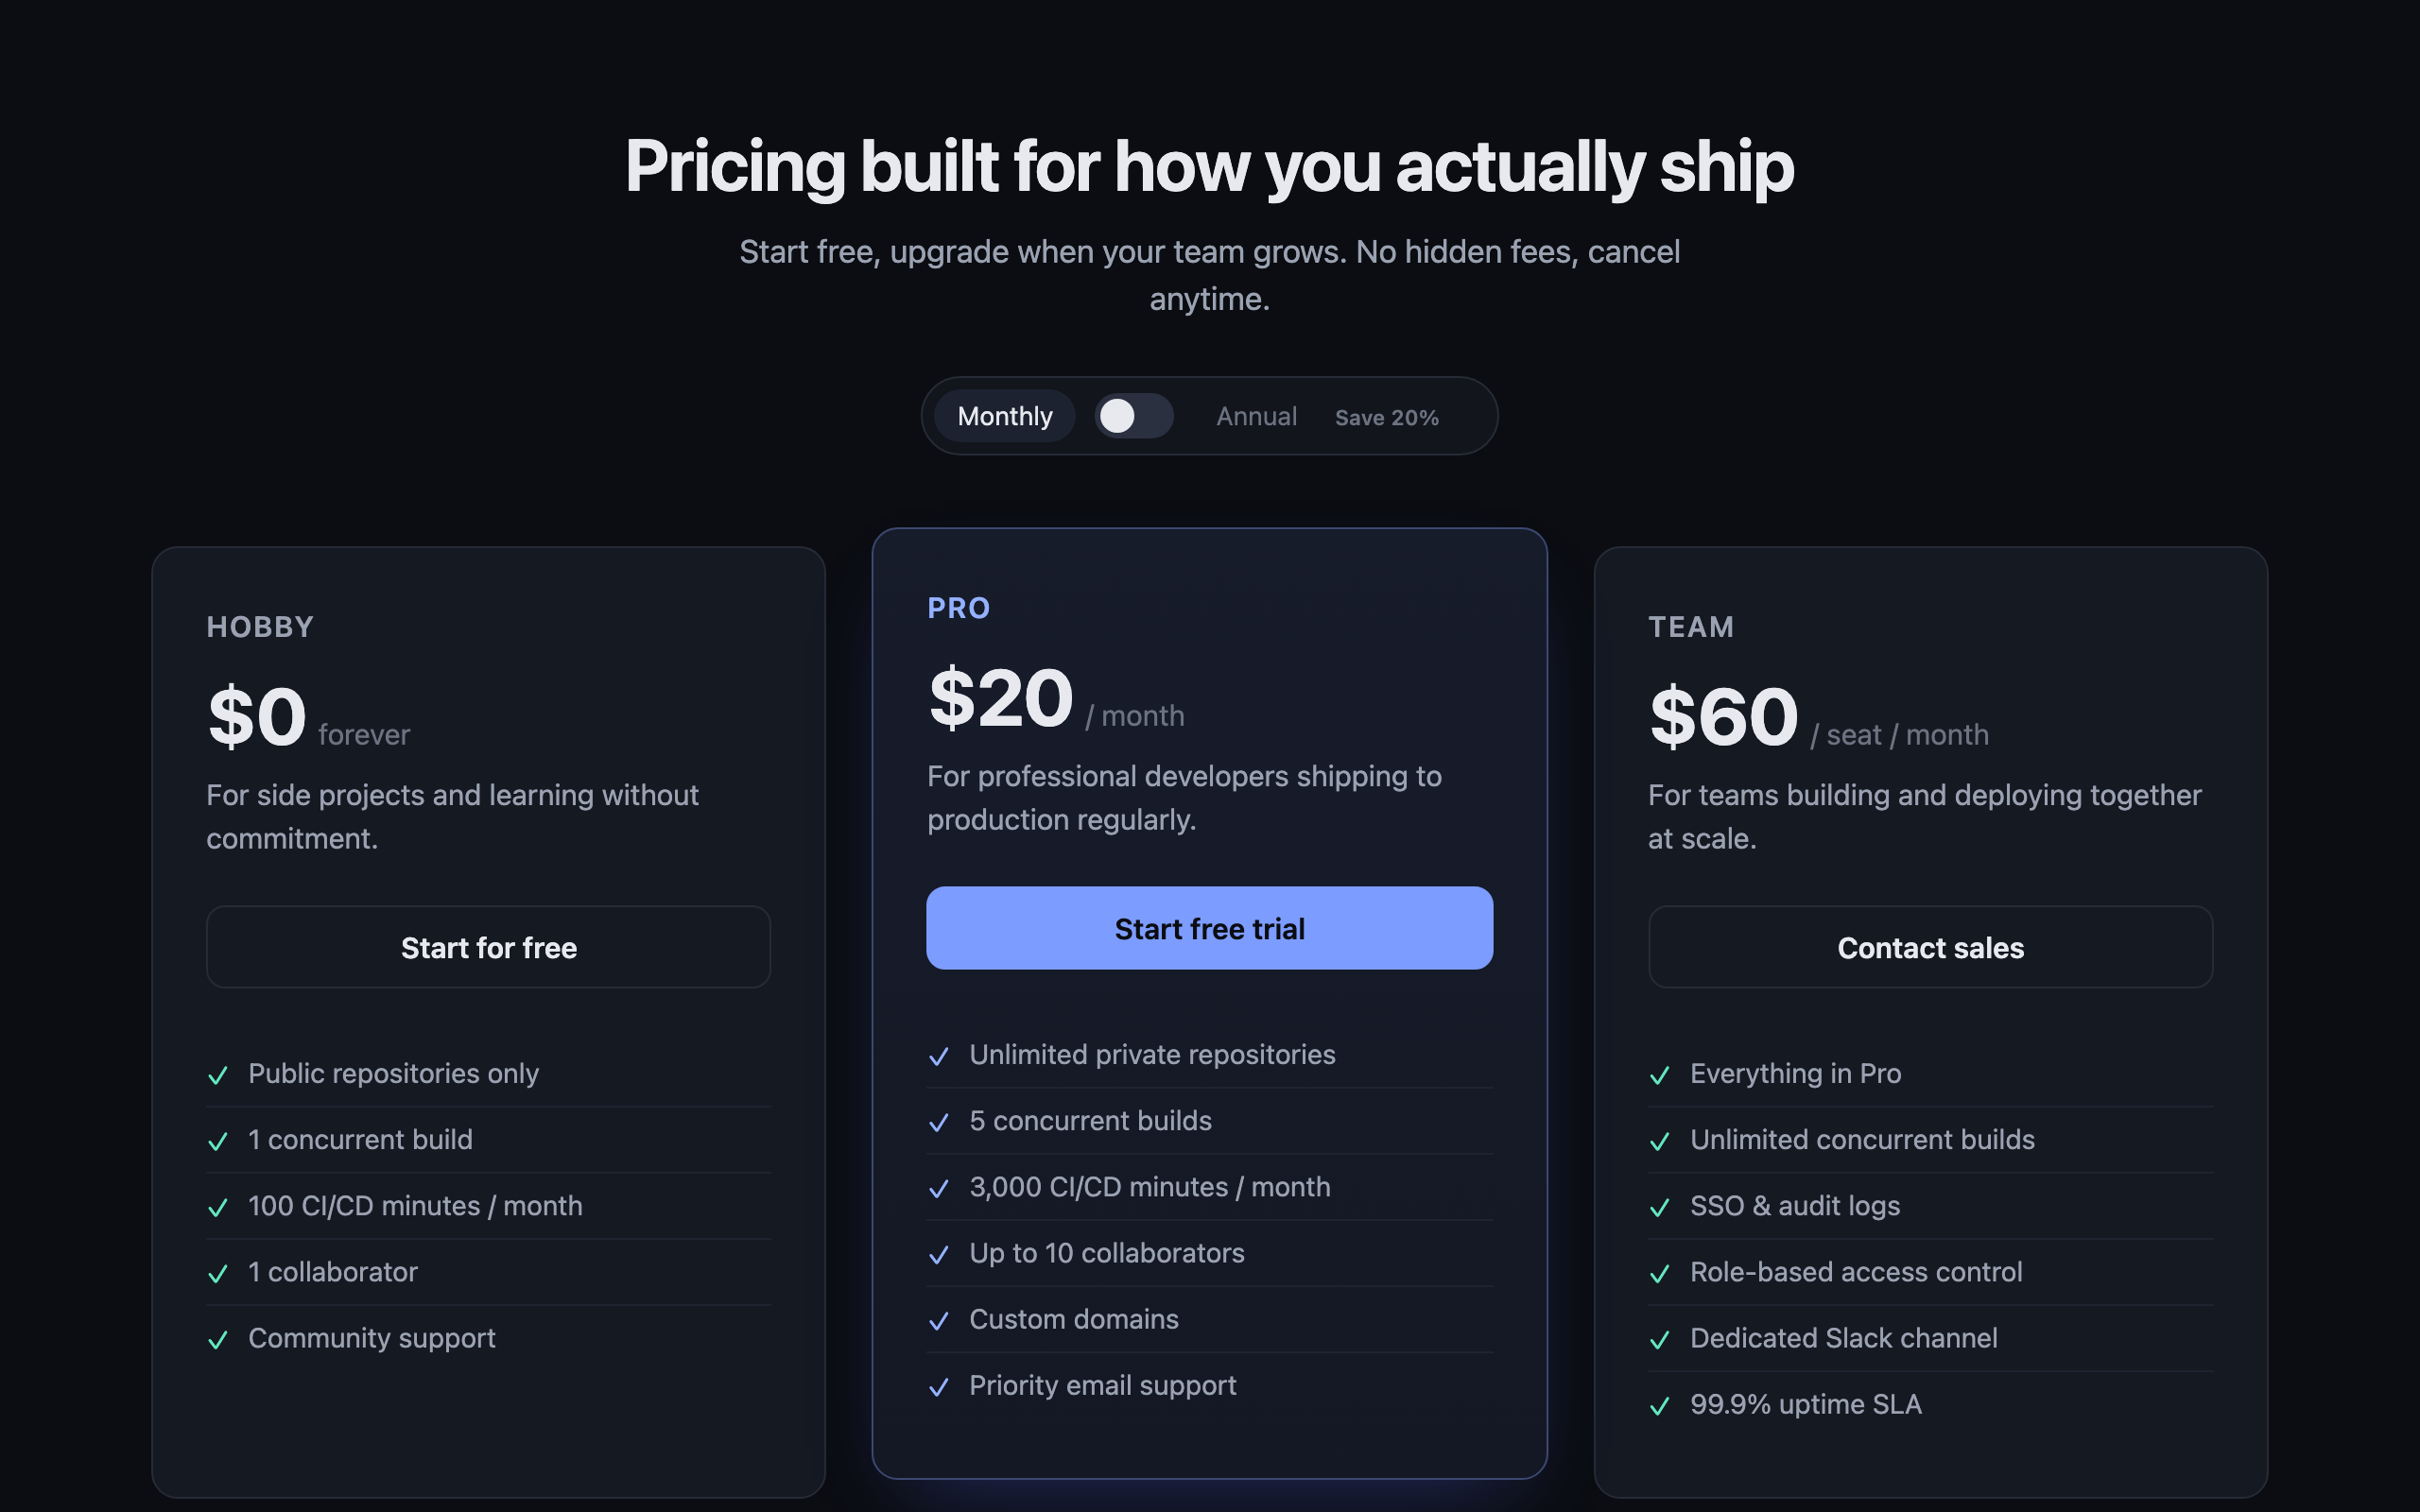Click checkmark beside Custom domains

[939, 1321]
